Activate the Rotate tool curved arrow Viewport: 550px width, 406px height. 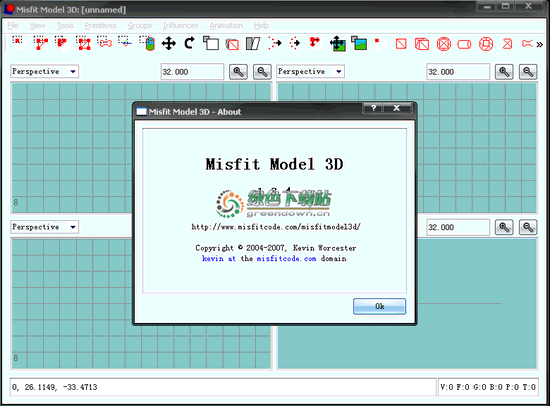(x=189, y=43)
